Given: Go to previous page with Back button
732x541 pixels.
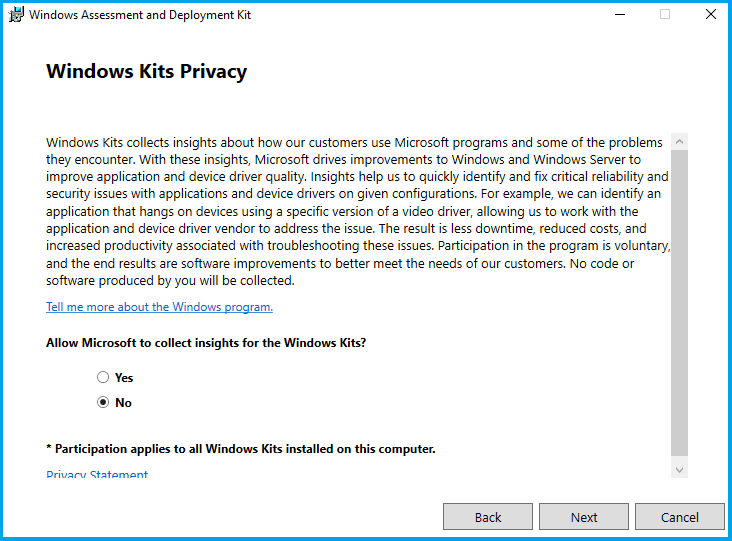Looking at the screenshot, I should 488,517.
